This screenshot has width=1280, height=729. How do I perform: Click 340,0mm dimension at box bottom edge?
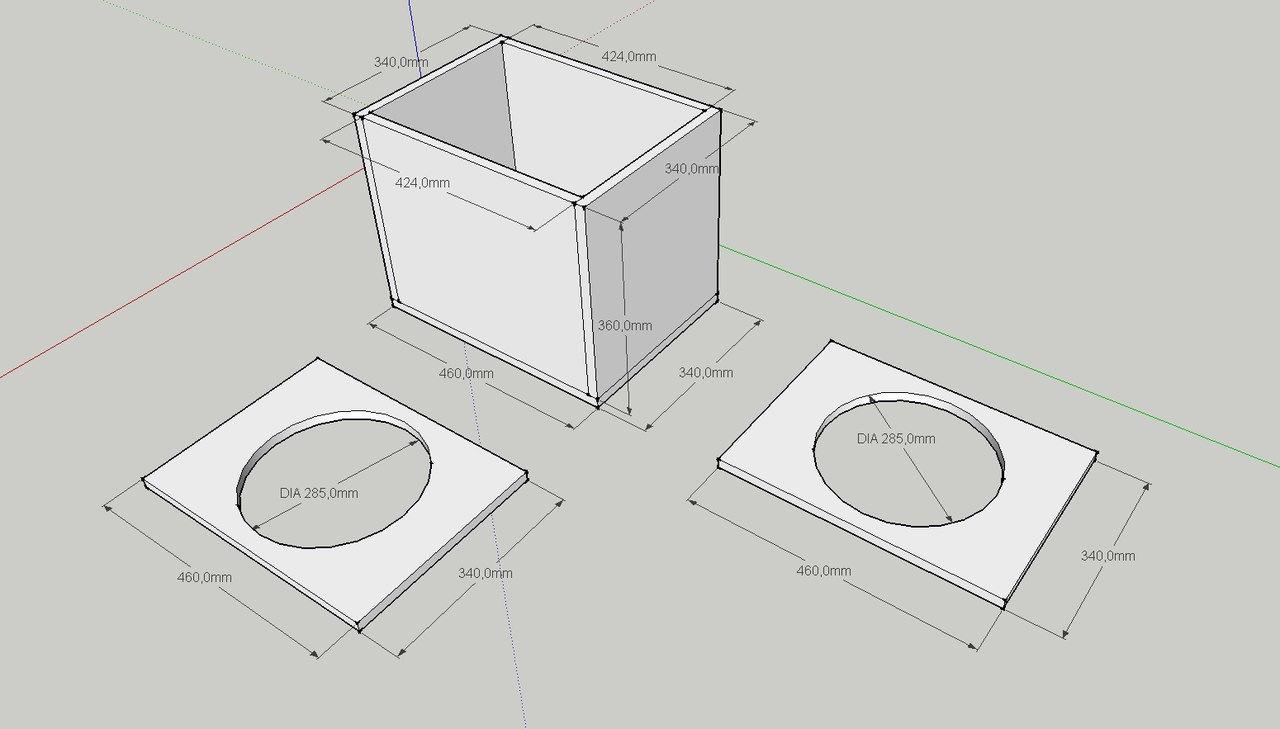(x=706, y=373)
